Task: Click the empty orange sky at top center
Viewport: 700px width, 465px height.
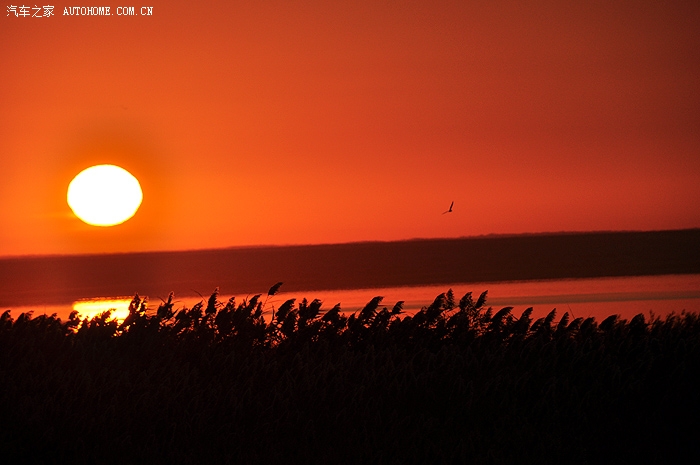Action: (x=350, y=50)
